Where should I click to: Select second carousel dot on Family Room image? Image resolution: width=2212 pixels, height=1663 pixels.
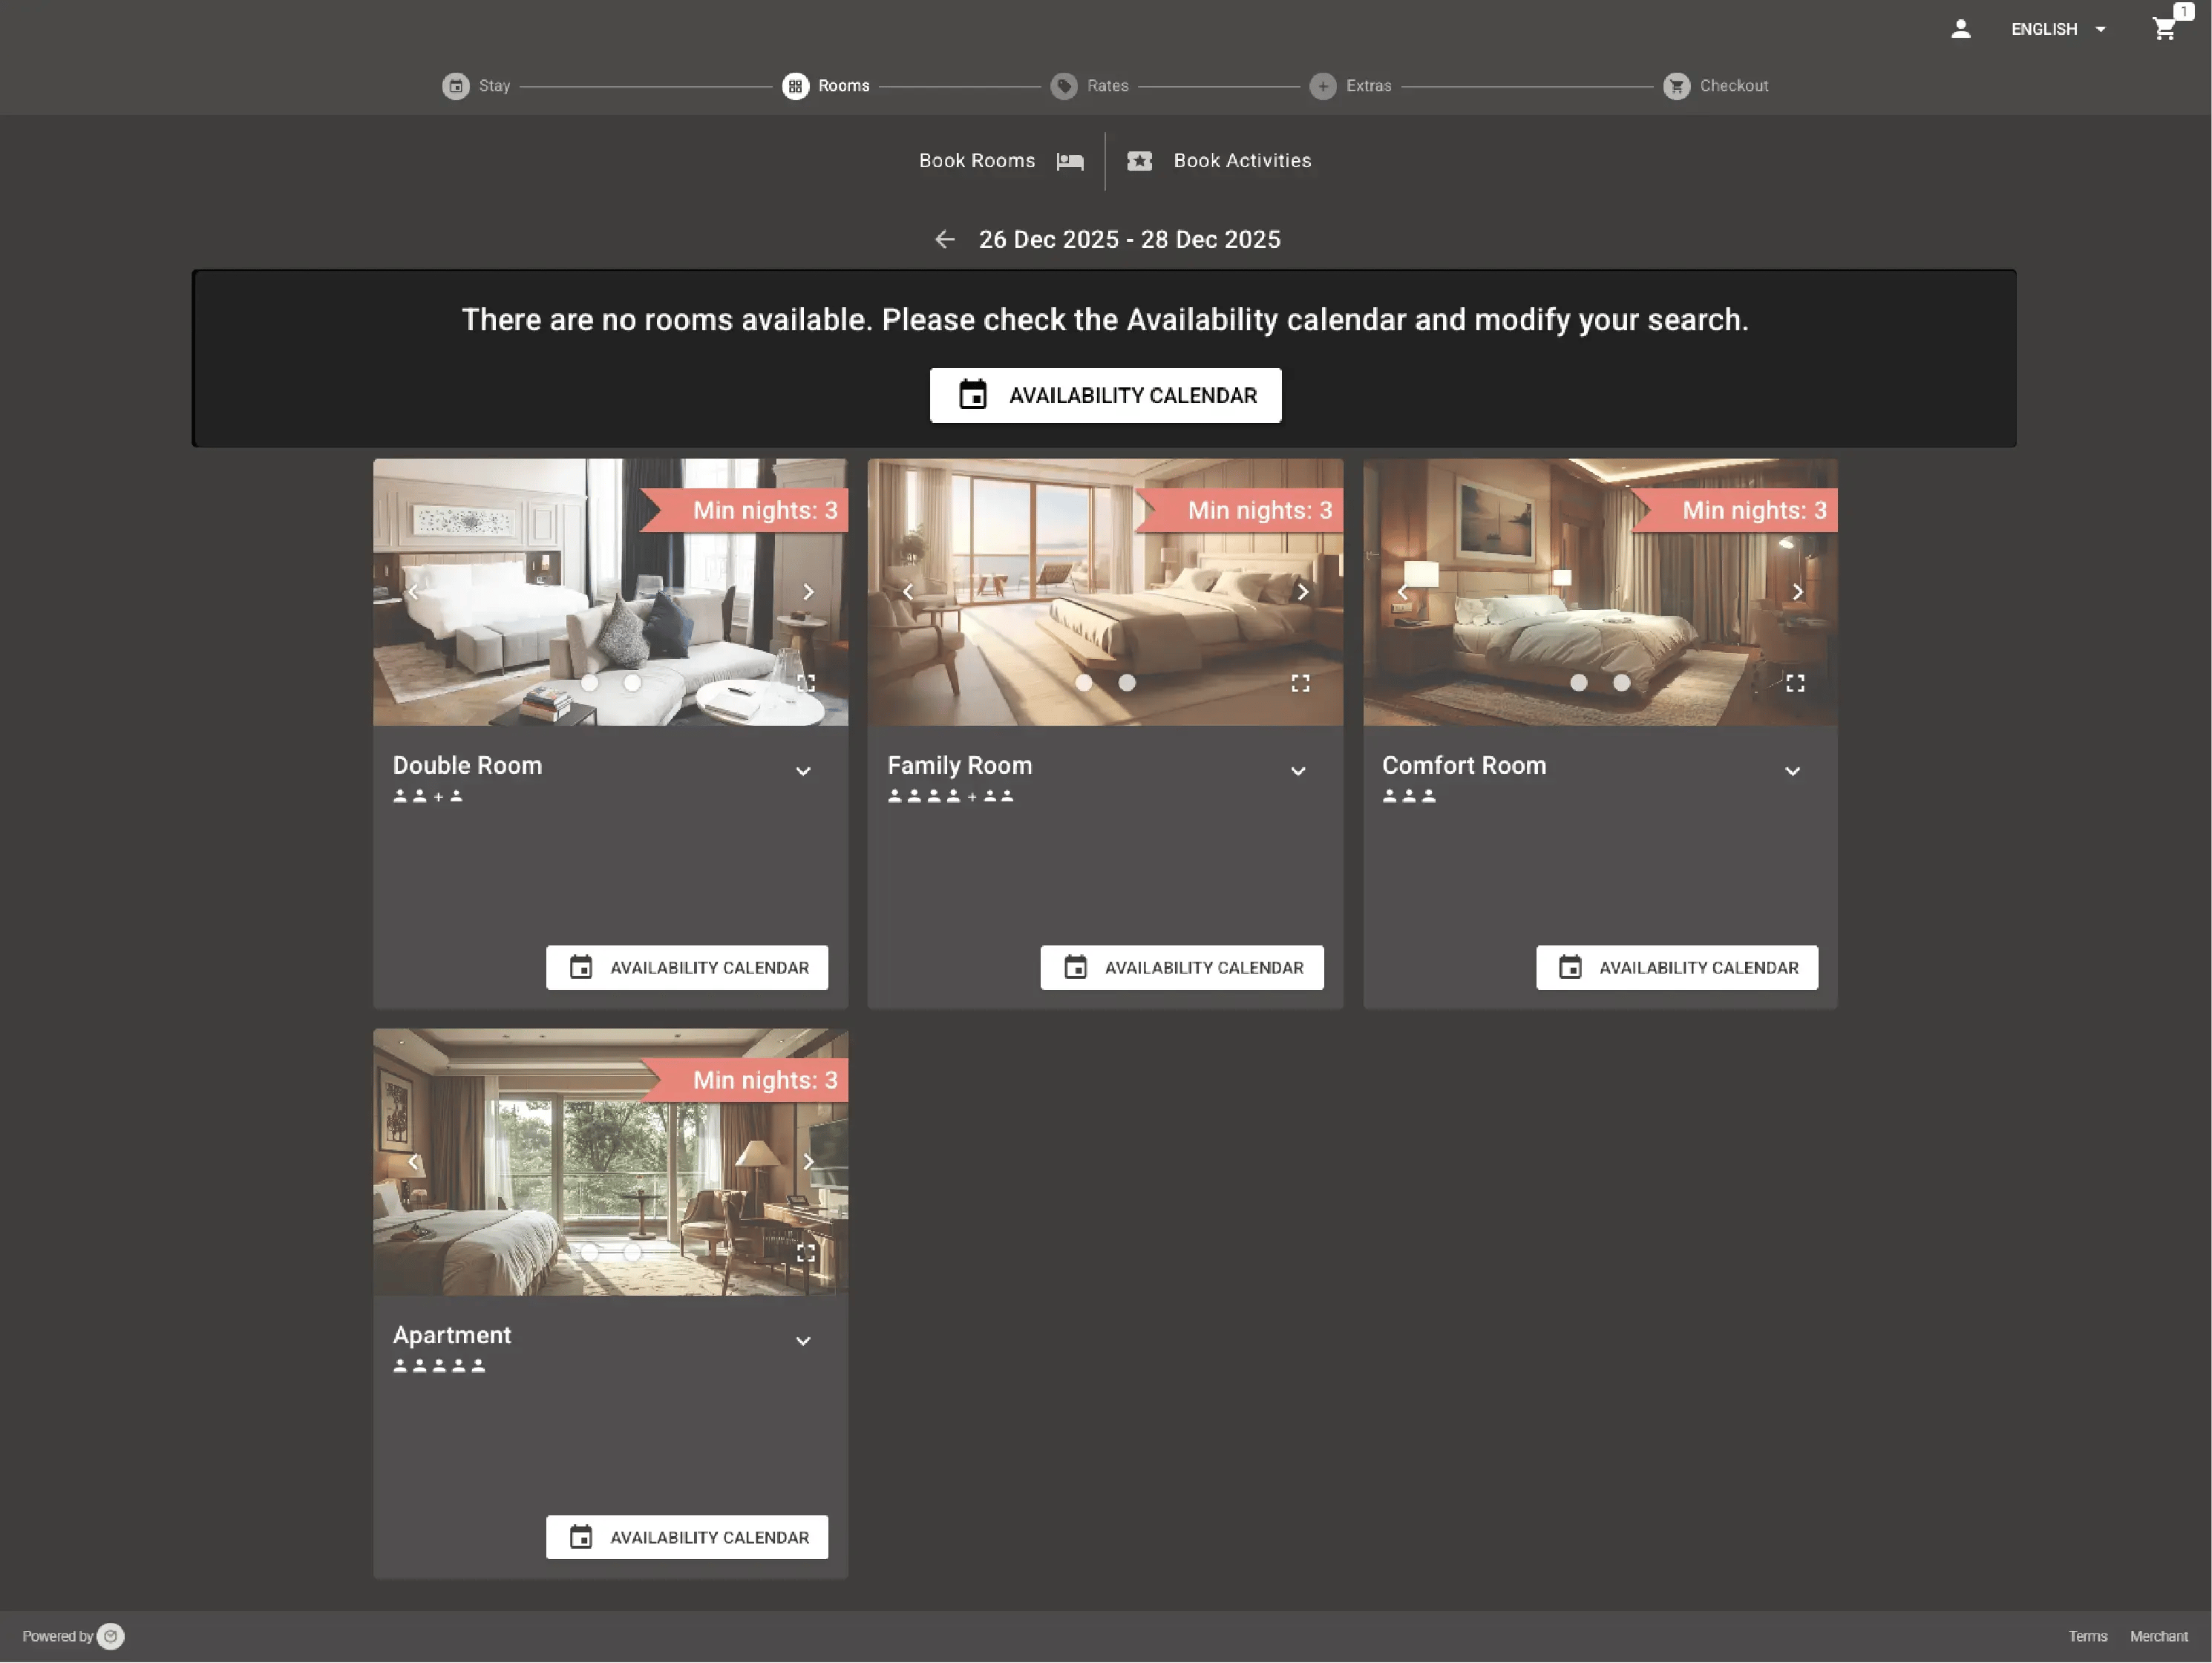(x=1127, y=683)
